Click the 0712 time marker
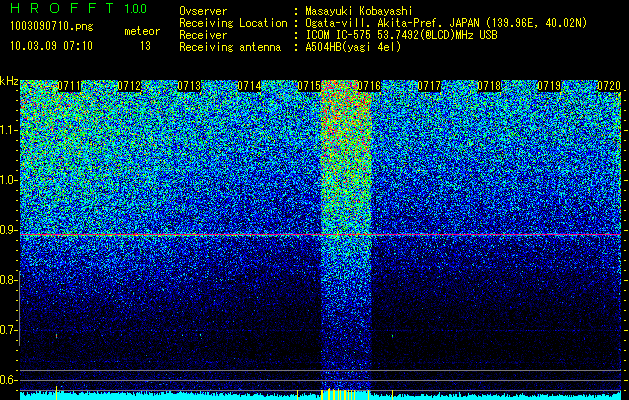Image resolution: width=629 pixels, height=400 pixels. tap(129, 86)
